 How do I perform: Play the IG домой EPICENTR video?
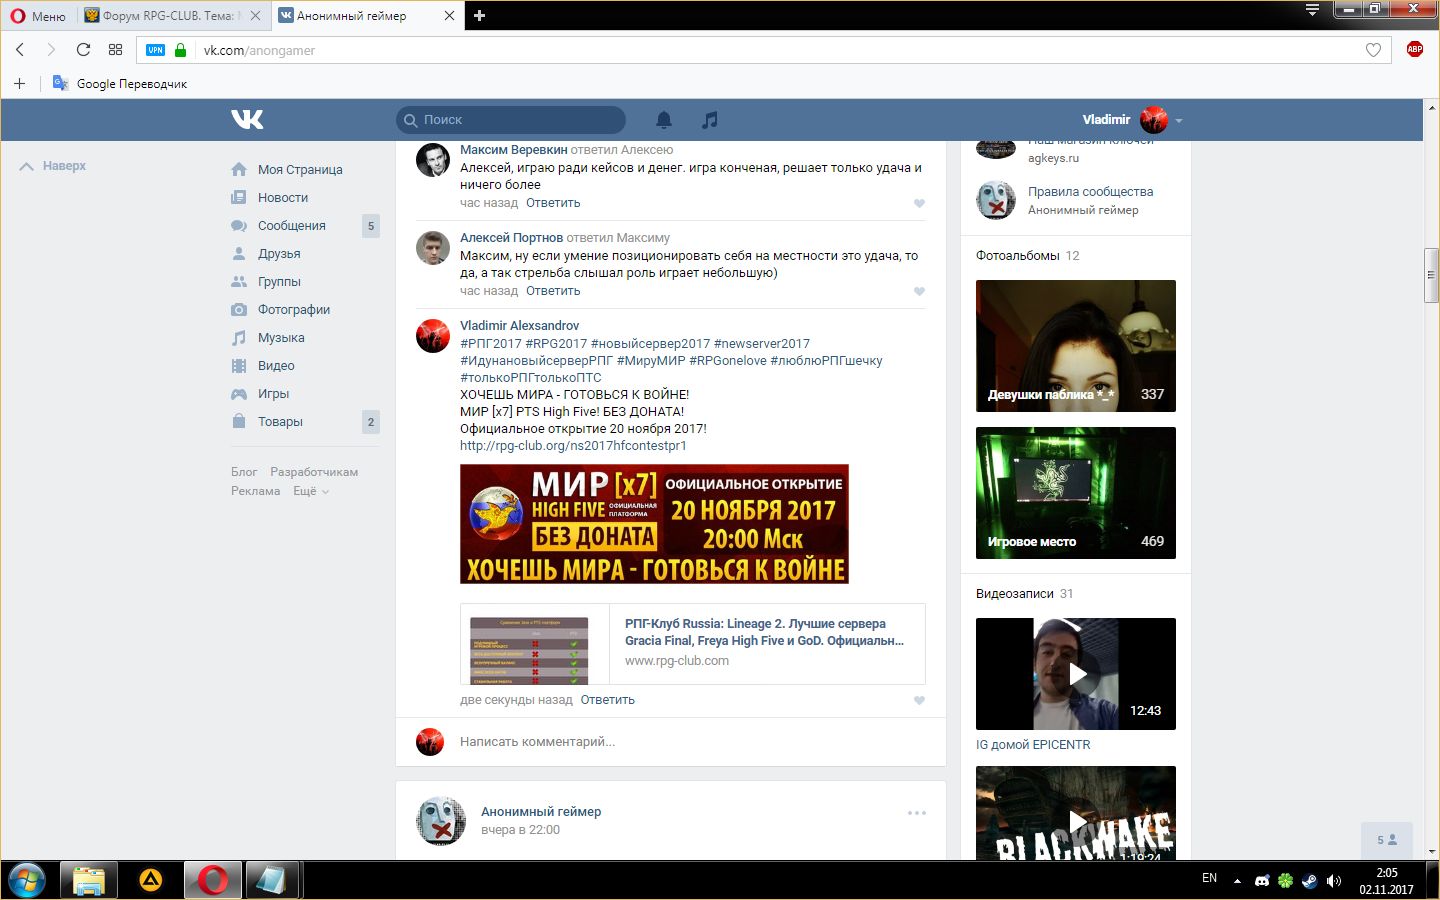1076,674
